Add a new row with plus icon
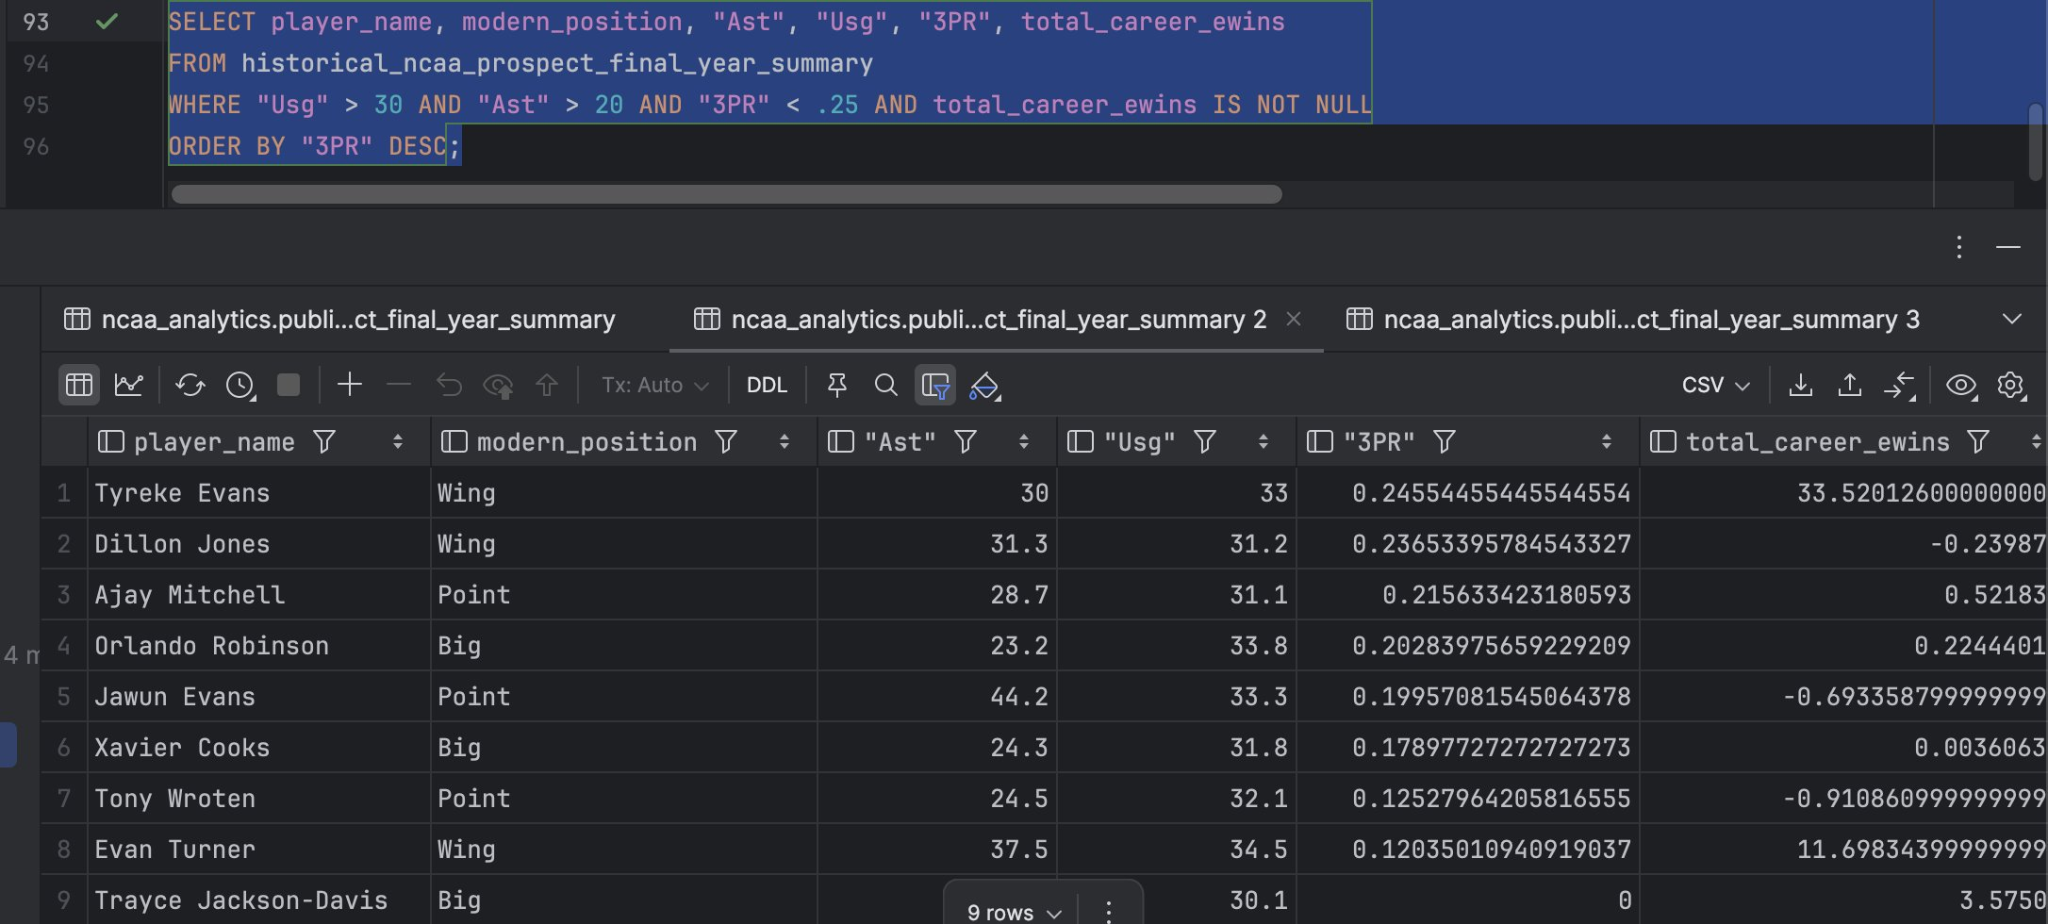This screenshot has height=924, width=2048. pos(349,385)
